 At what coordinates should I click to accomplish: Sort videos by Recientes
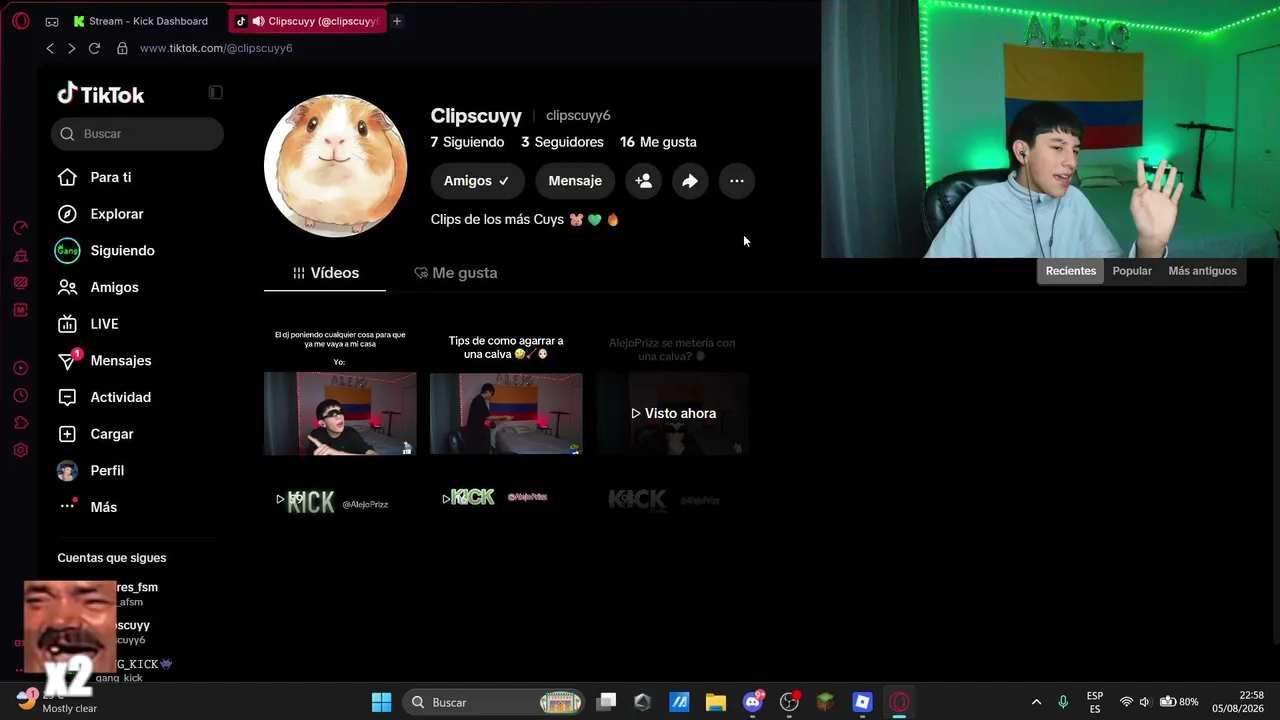pos(1070,271)
